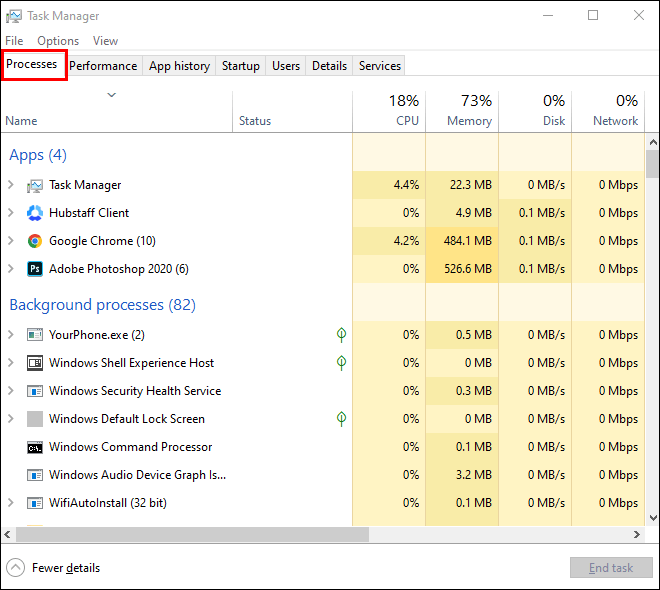Click the Windows Shell Experience Host icon
Viewport: 660px width, 590px height.
point(35,363)
